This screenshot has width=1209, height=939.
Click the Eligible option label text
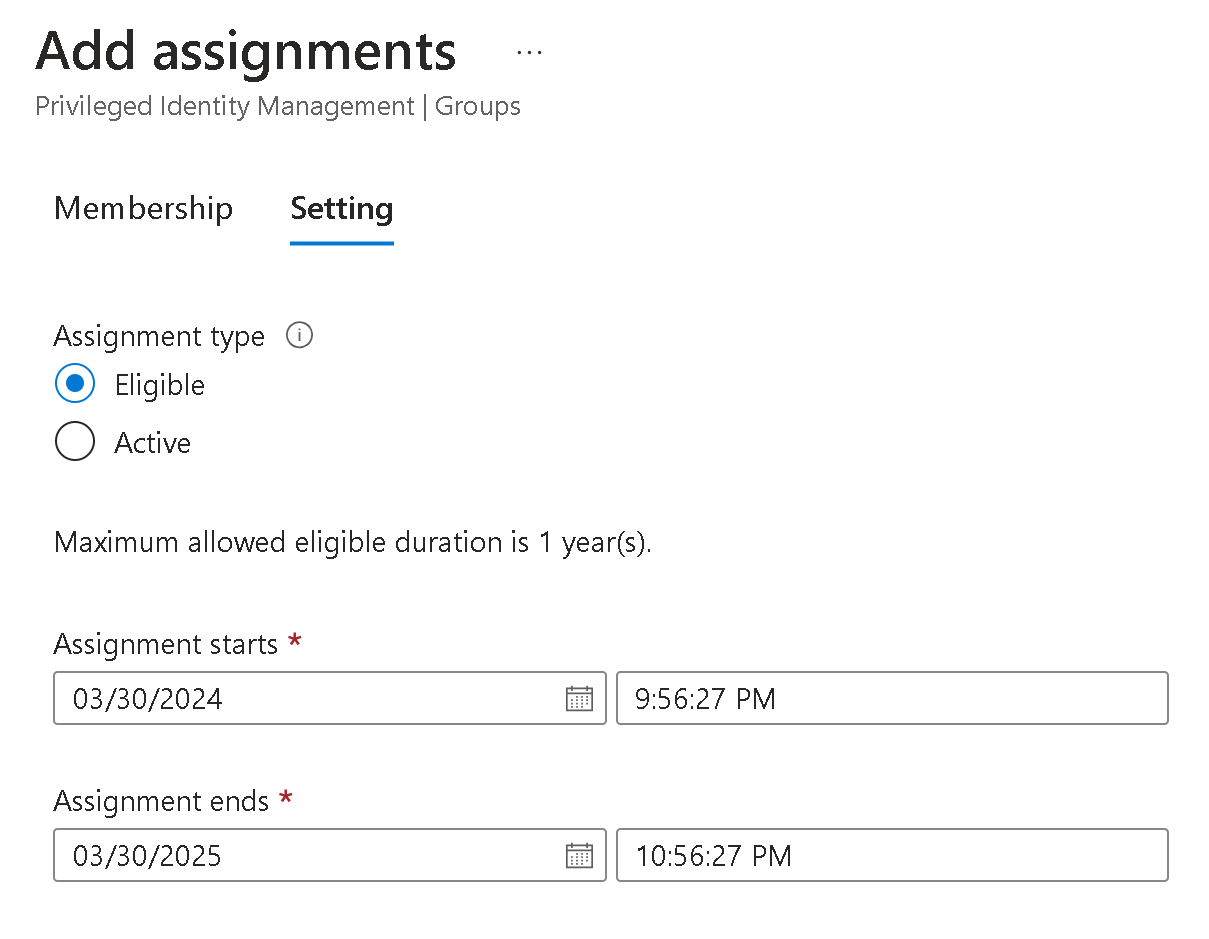click(x=160, y=386)
